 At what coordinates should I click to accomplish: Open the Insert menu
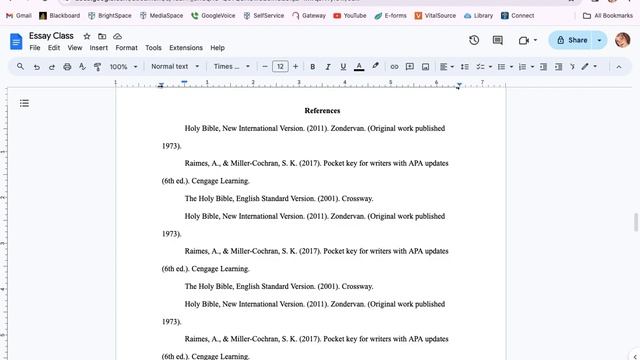click(99, 48)
